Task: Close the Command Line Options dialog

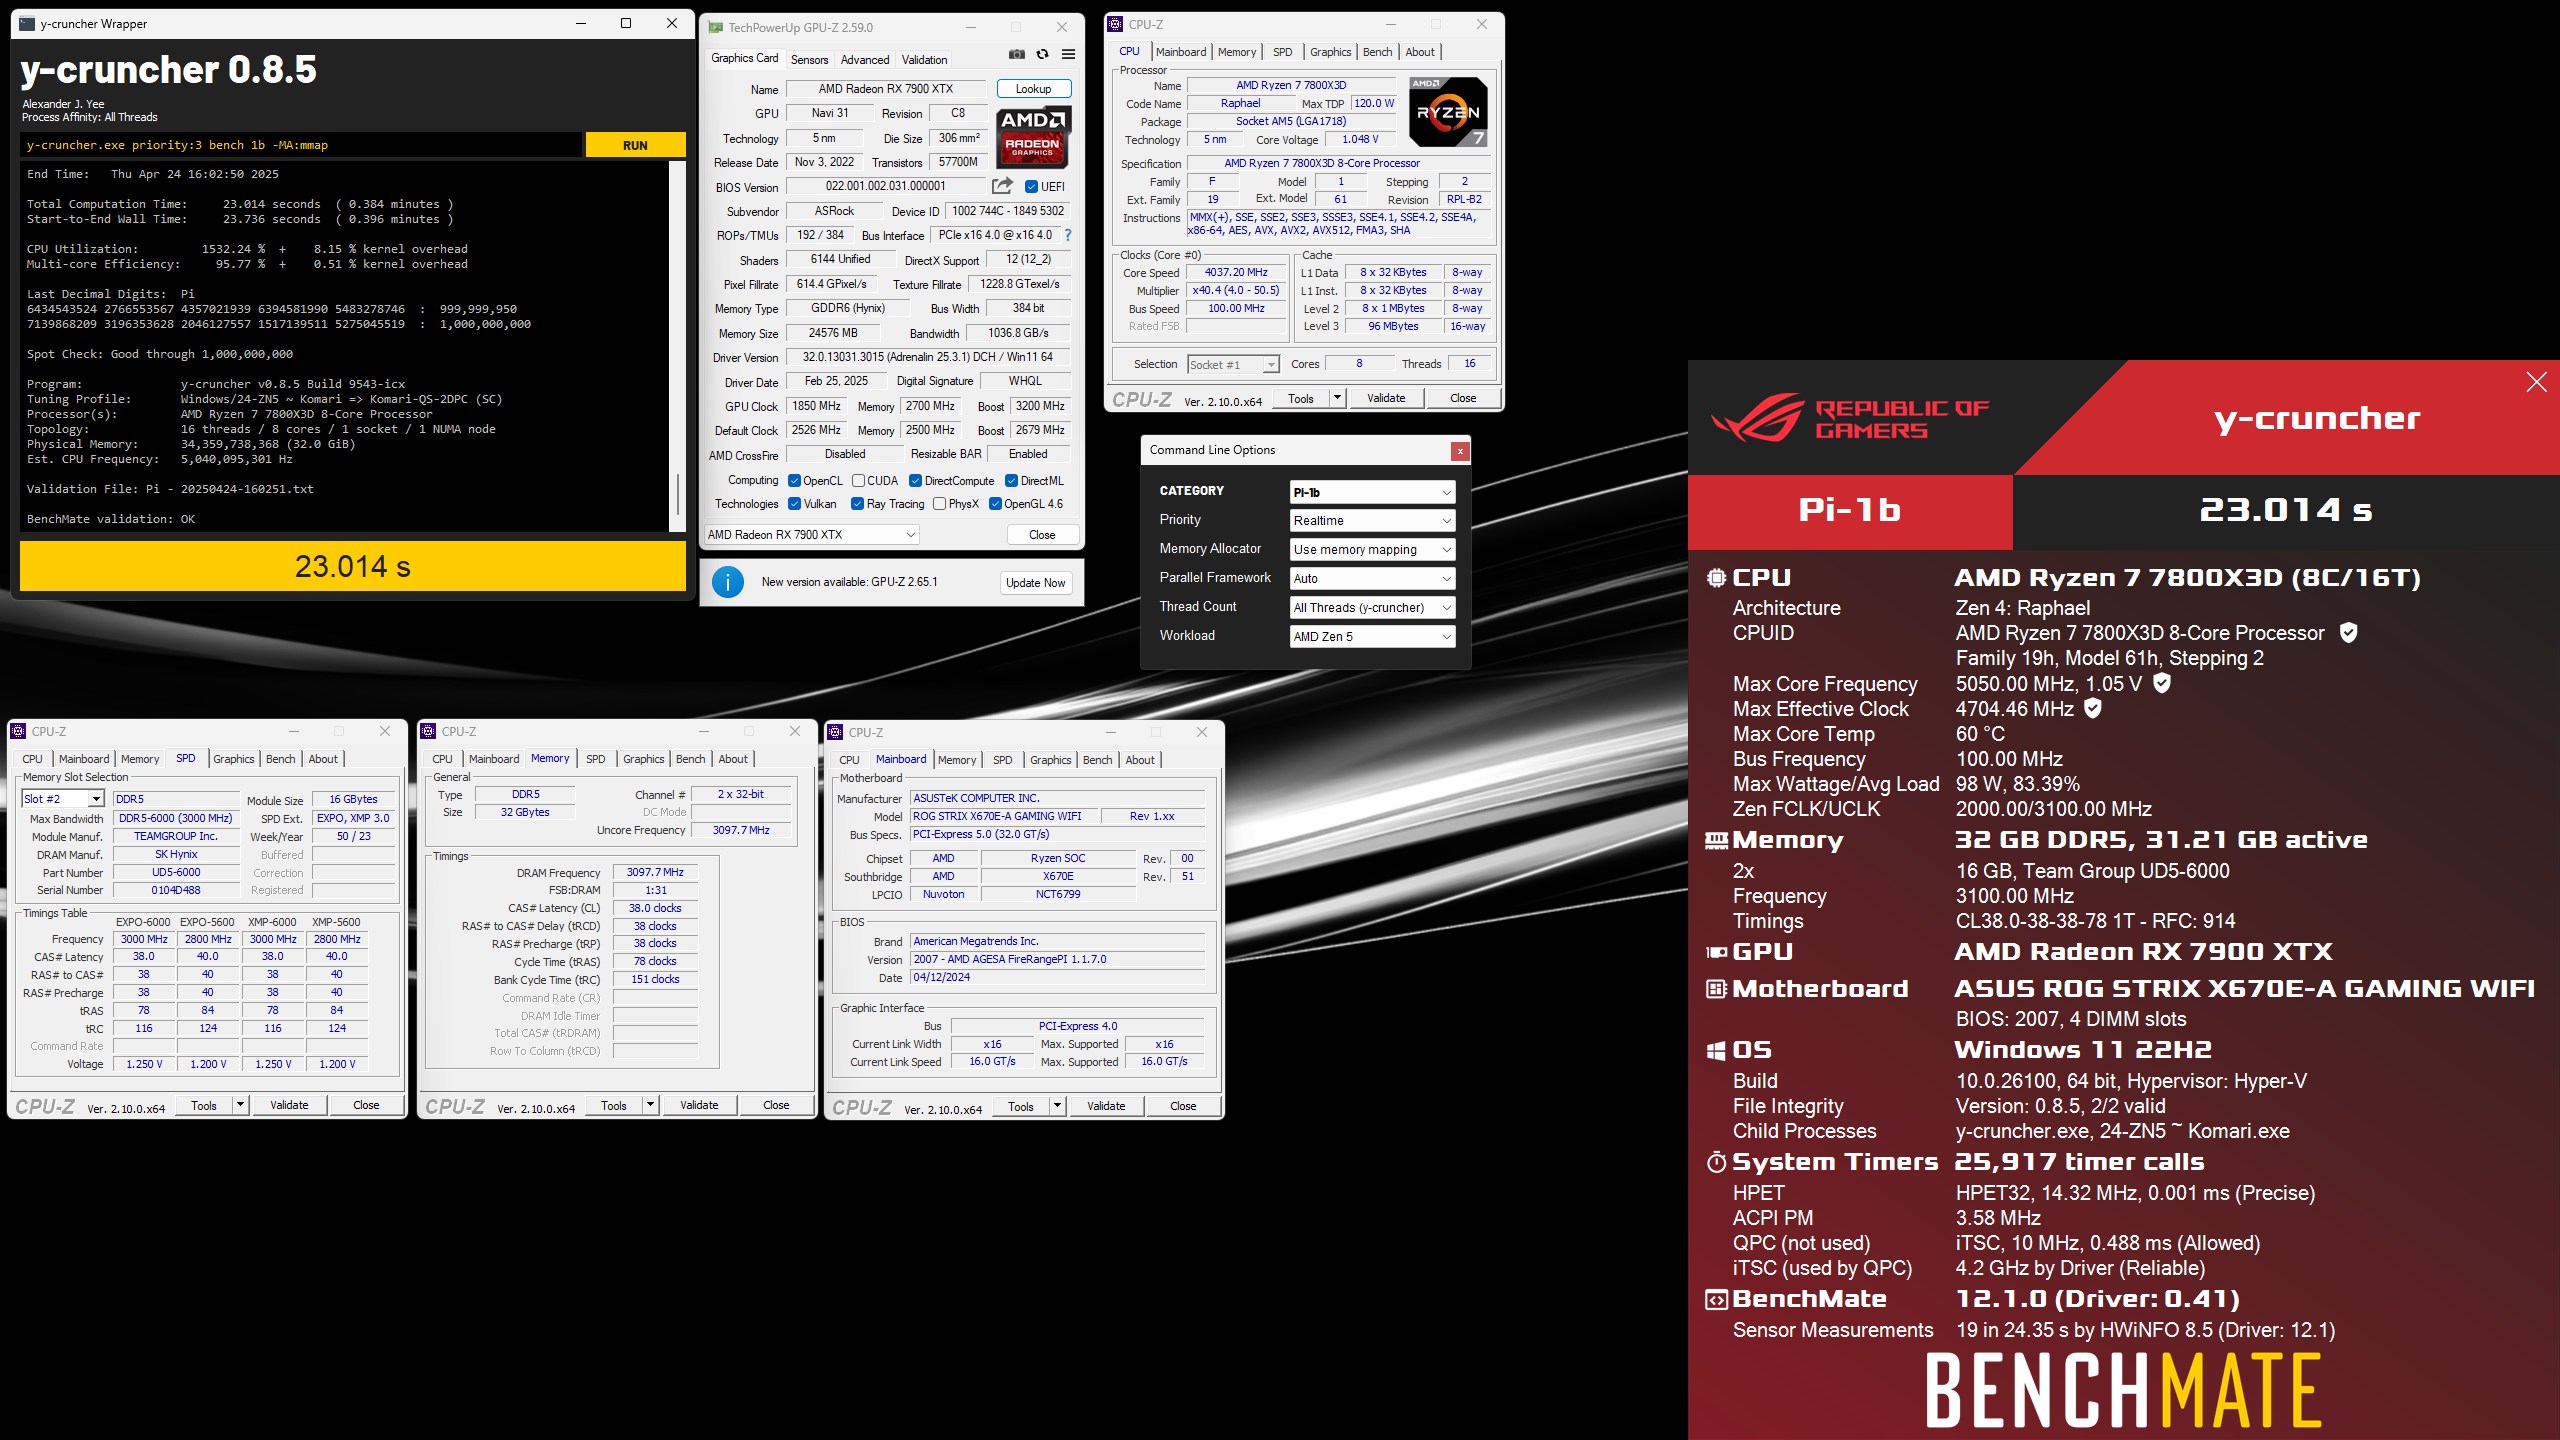Action: [x=1460, y=451]
